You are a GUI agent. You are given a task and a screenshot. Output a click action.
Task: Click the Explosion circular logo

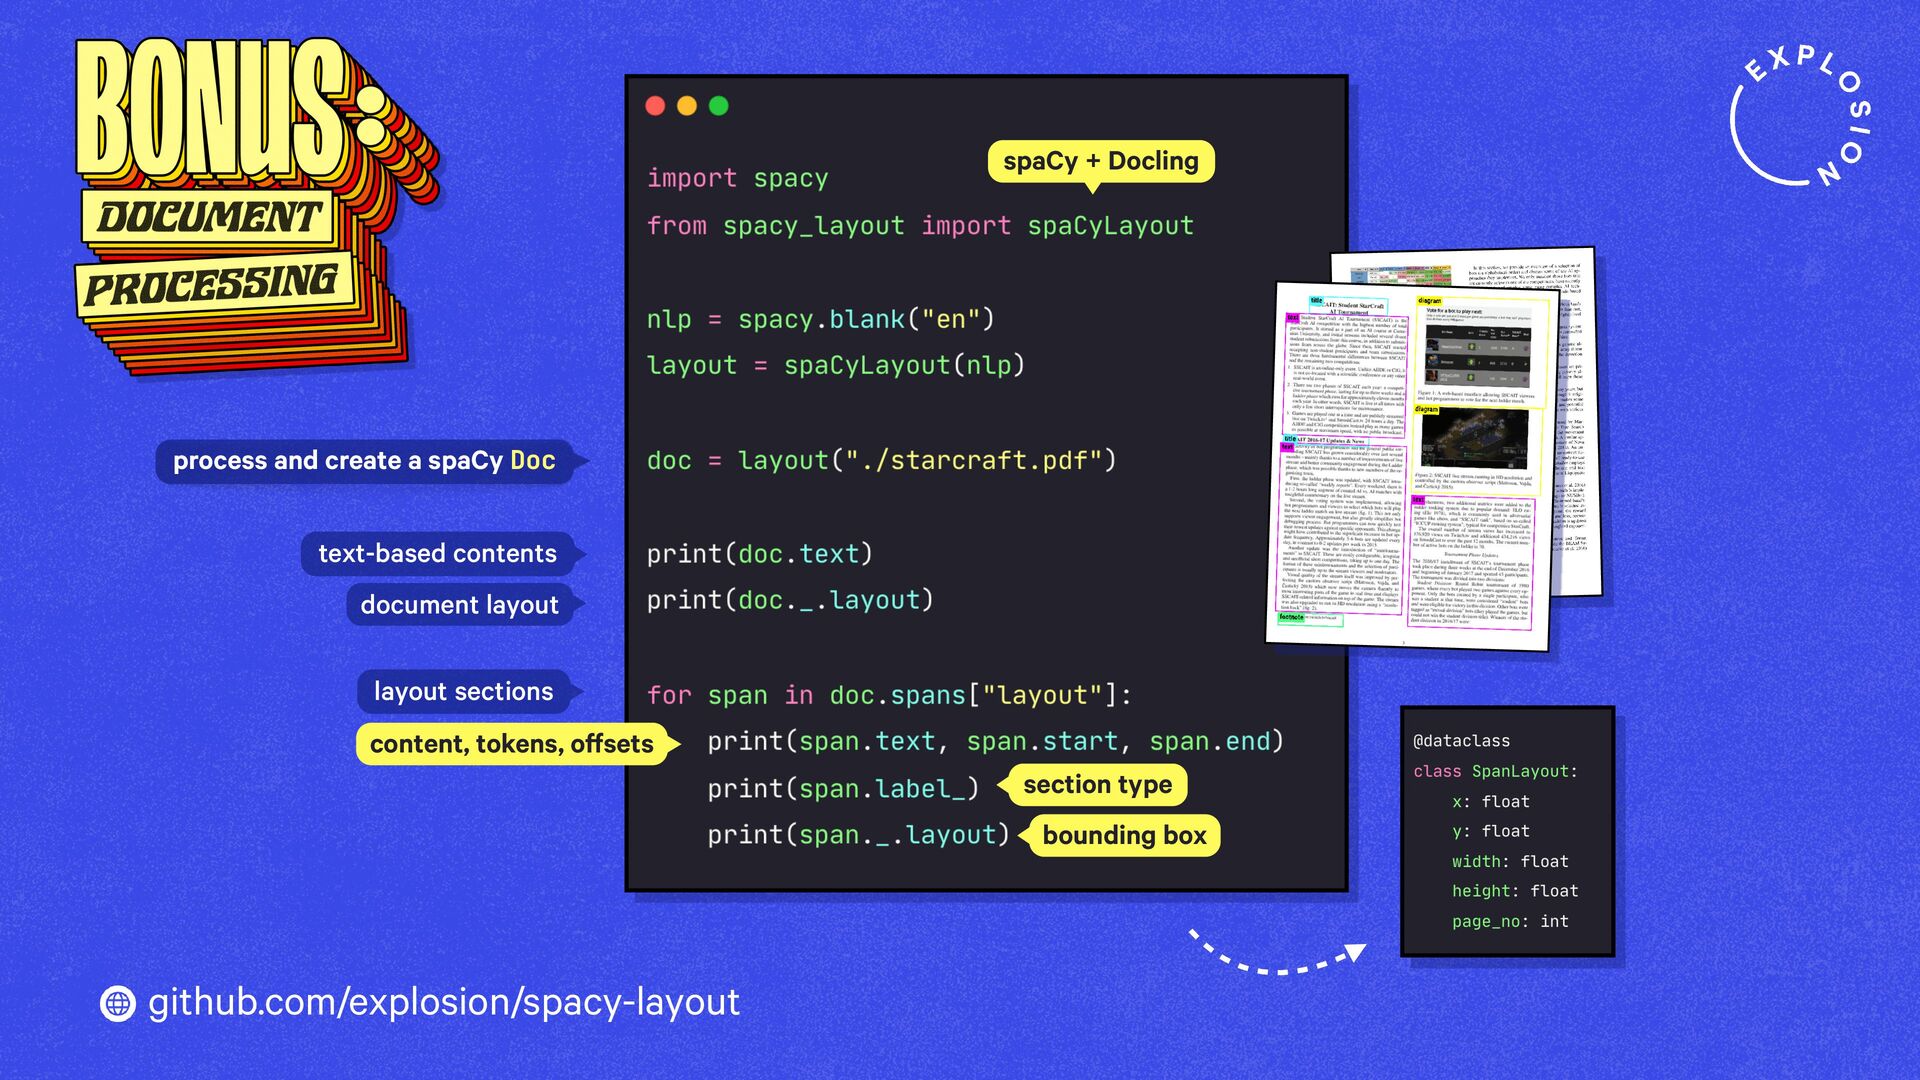pyautogui.click(x=1801, y=117)
